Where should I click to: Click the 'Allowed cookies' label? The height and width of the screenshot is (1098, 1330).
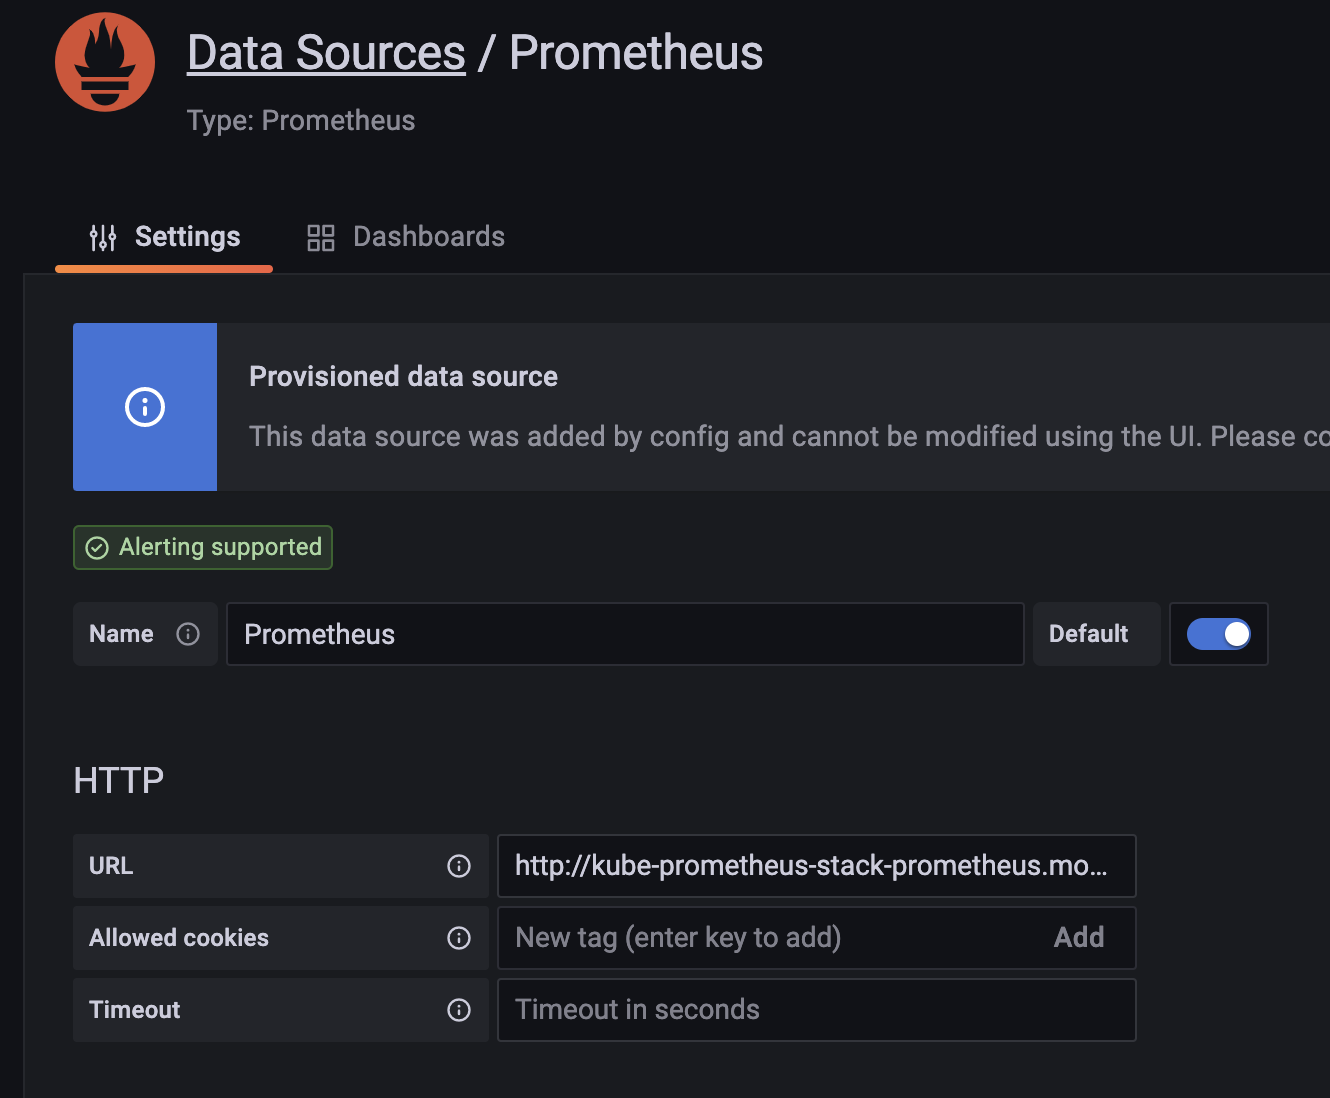pyautogui.click(x=179, y=938)
